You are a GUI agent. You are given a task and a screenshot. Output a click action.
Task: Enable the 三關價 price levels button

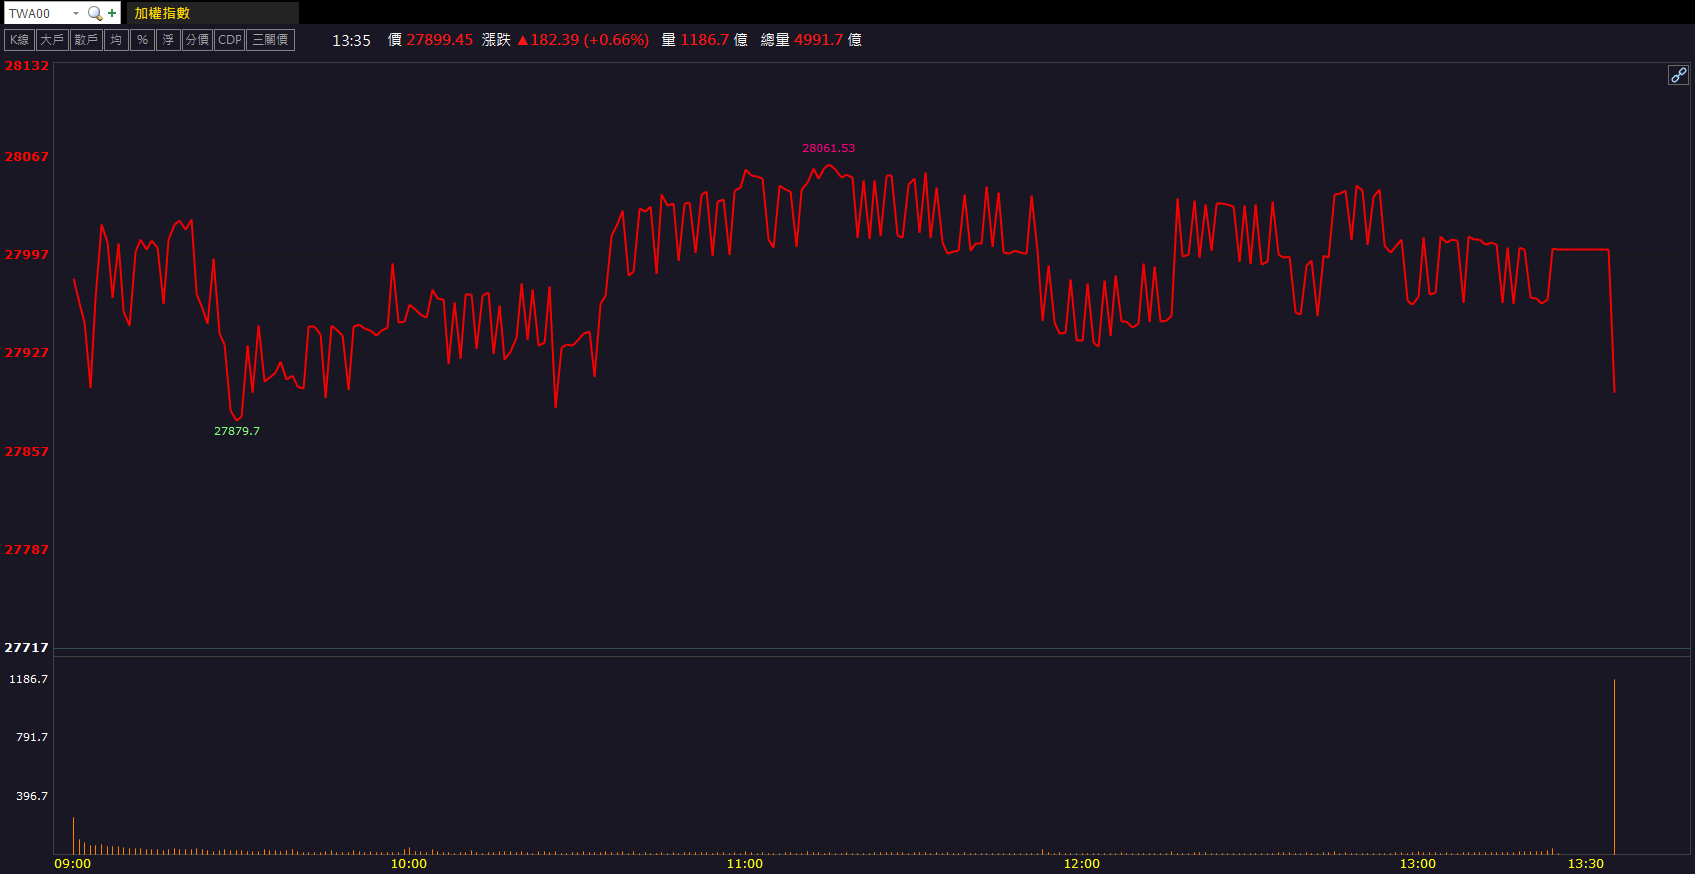[x=270, y=40]
